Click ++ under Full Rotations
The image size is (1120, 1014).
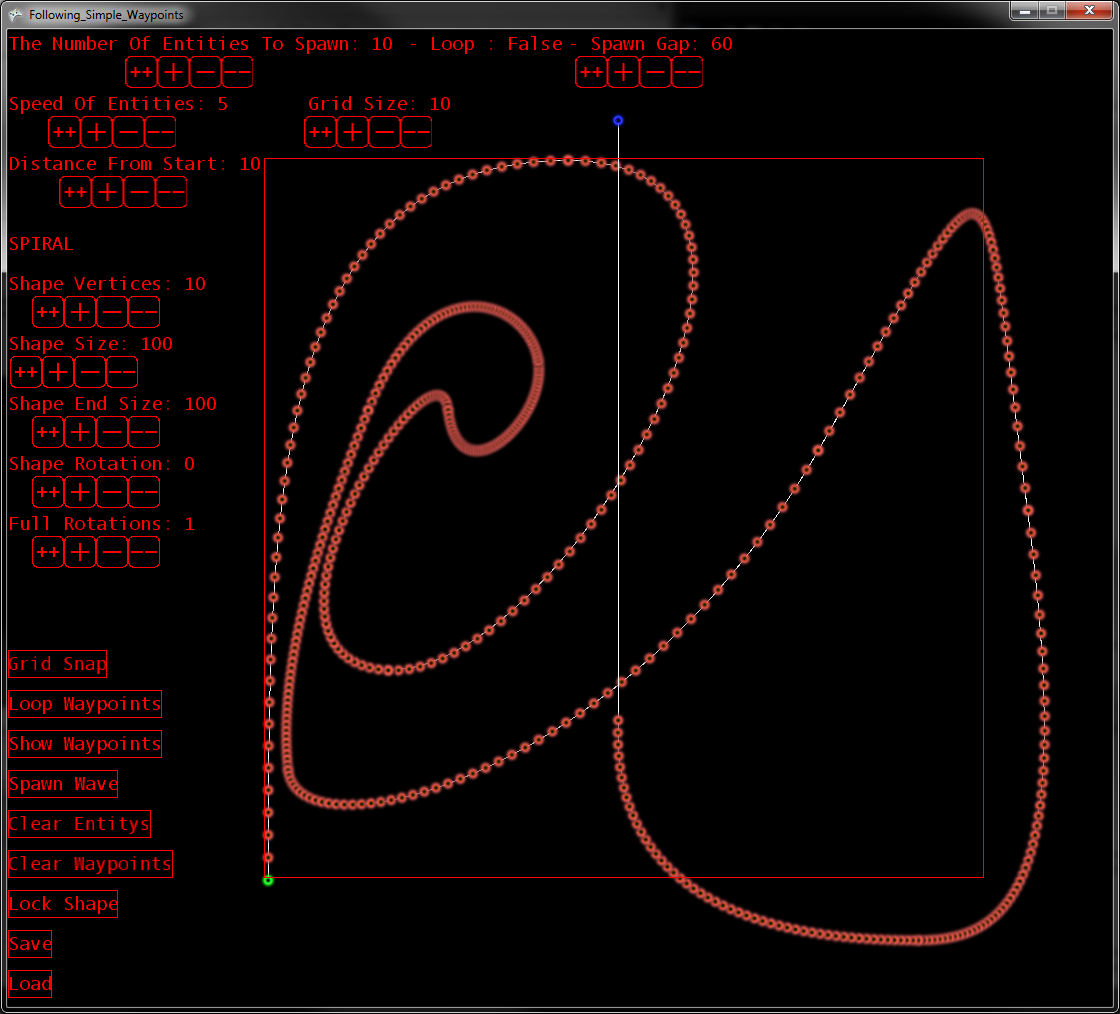(x=48, y=552)
